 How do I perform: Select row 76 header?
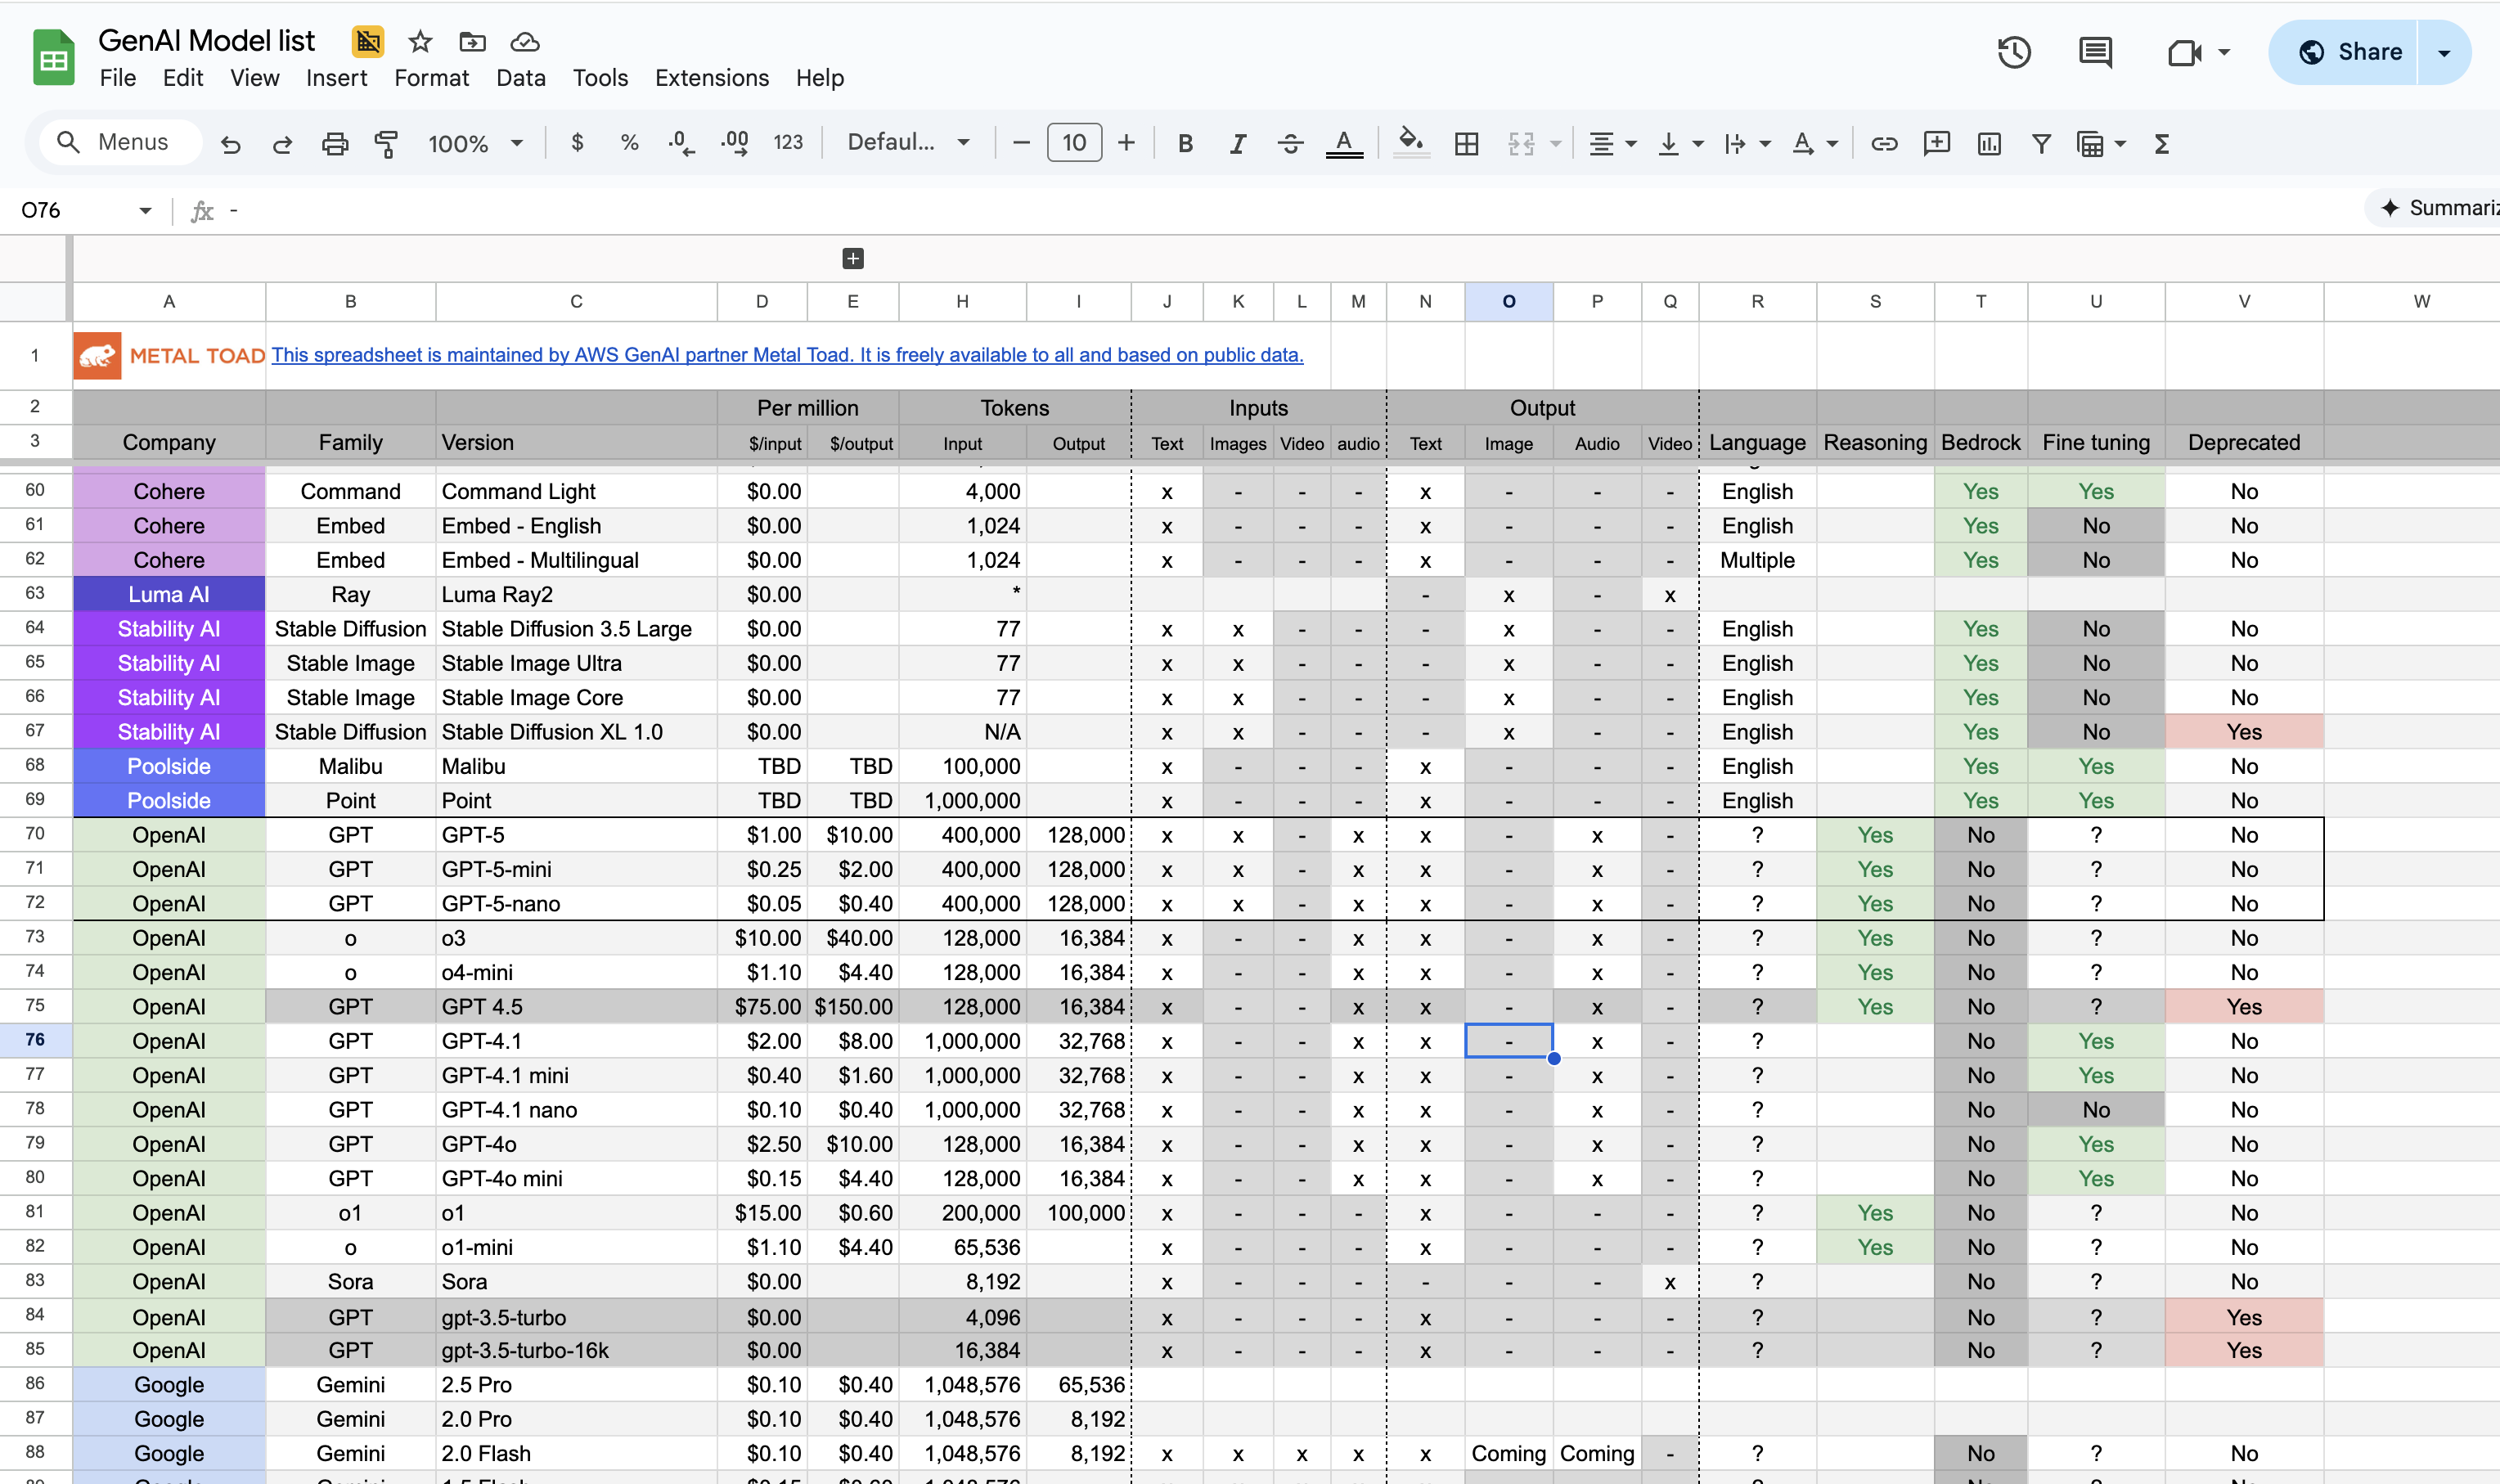tap(35, 1040)
